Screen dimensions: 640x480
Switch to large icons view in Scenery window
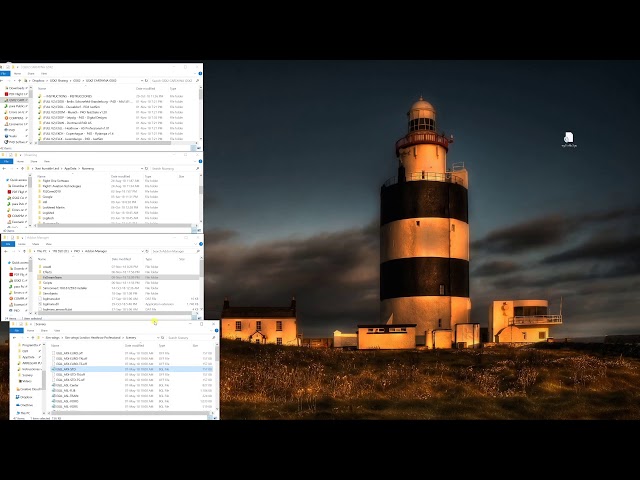click(215, 418)
